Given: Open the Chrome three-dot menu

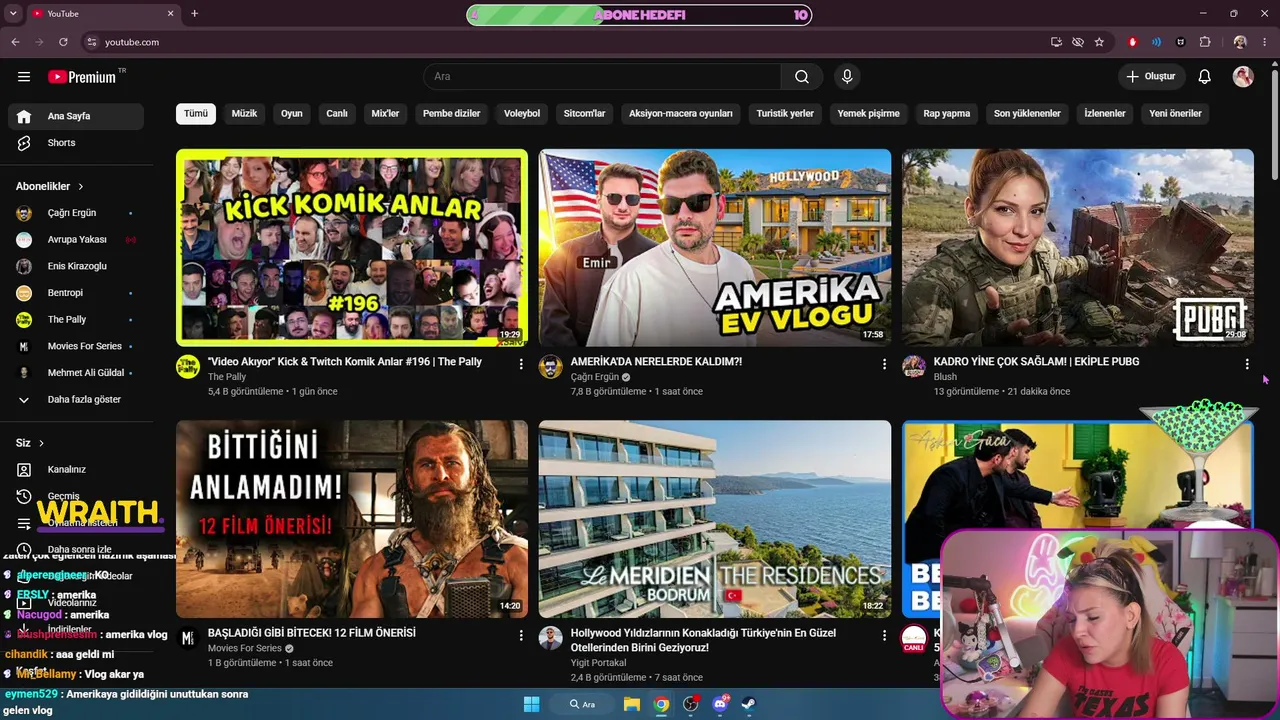Looking at the screenshot, I should tap(1265, 42).
